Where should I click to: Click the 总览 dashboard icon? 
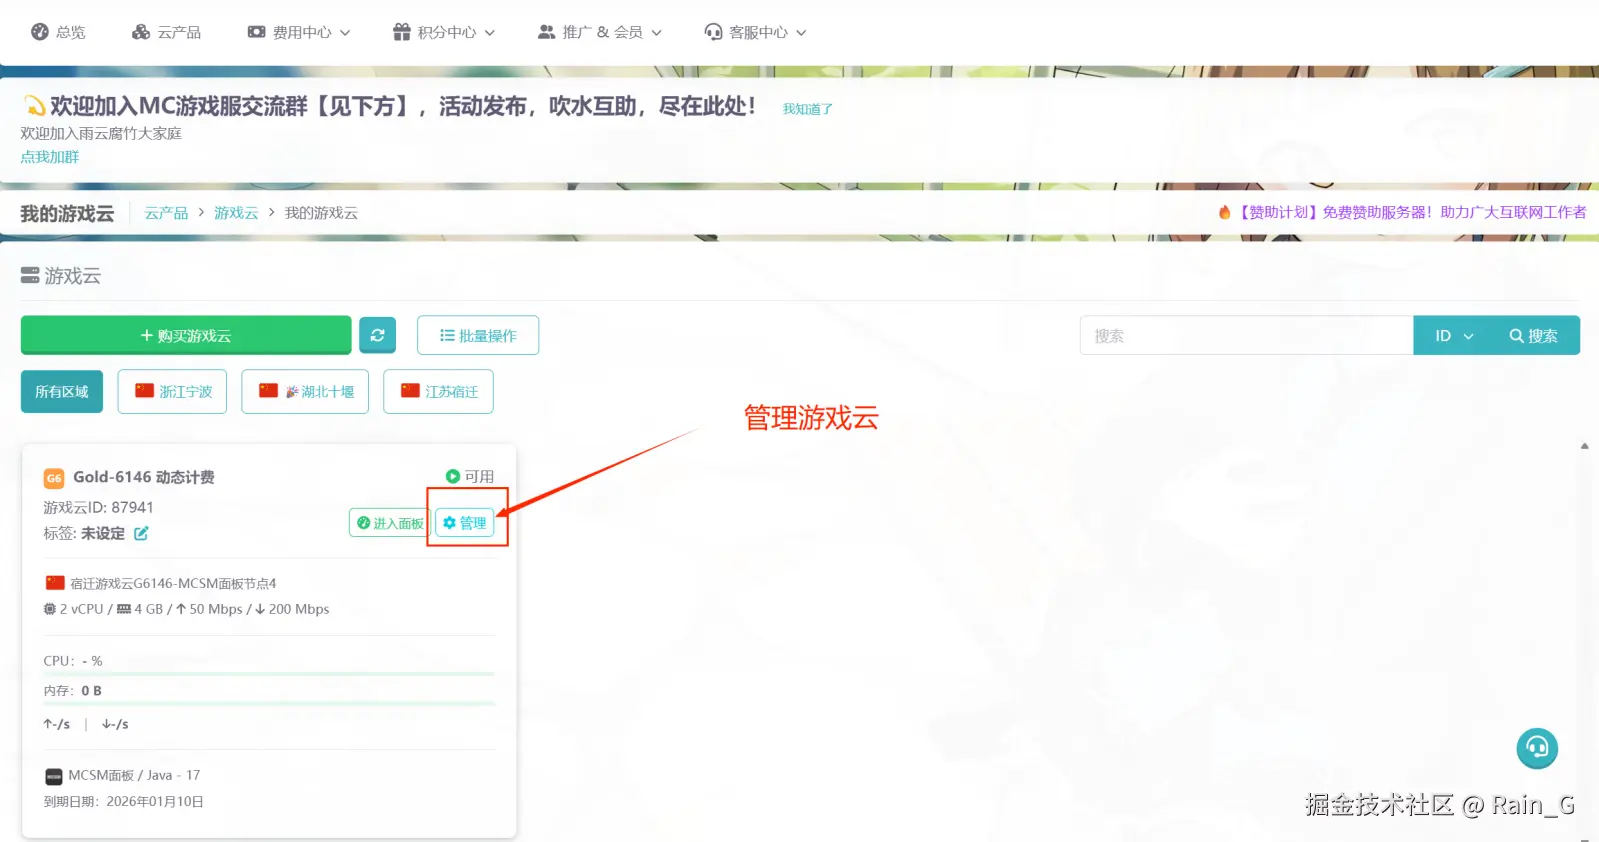point(40,32)
